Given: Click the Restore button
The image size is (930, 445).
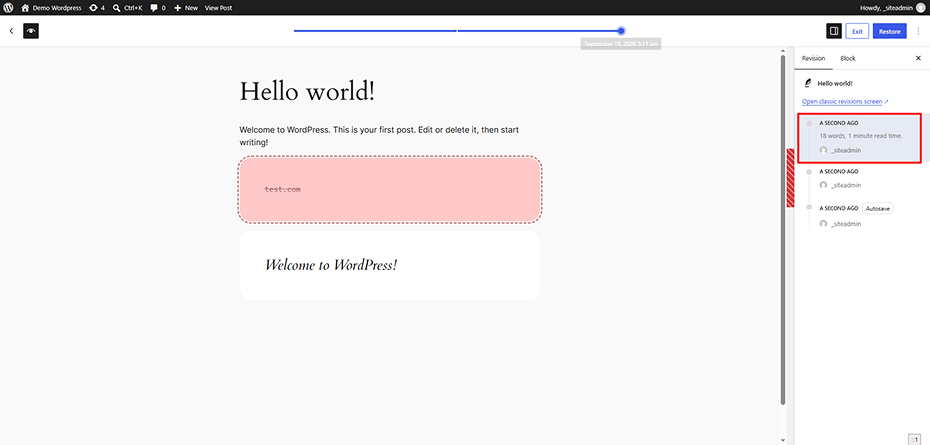Looking at the screenshot, I should pyautogui.click(x=890, y=31).
